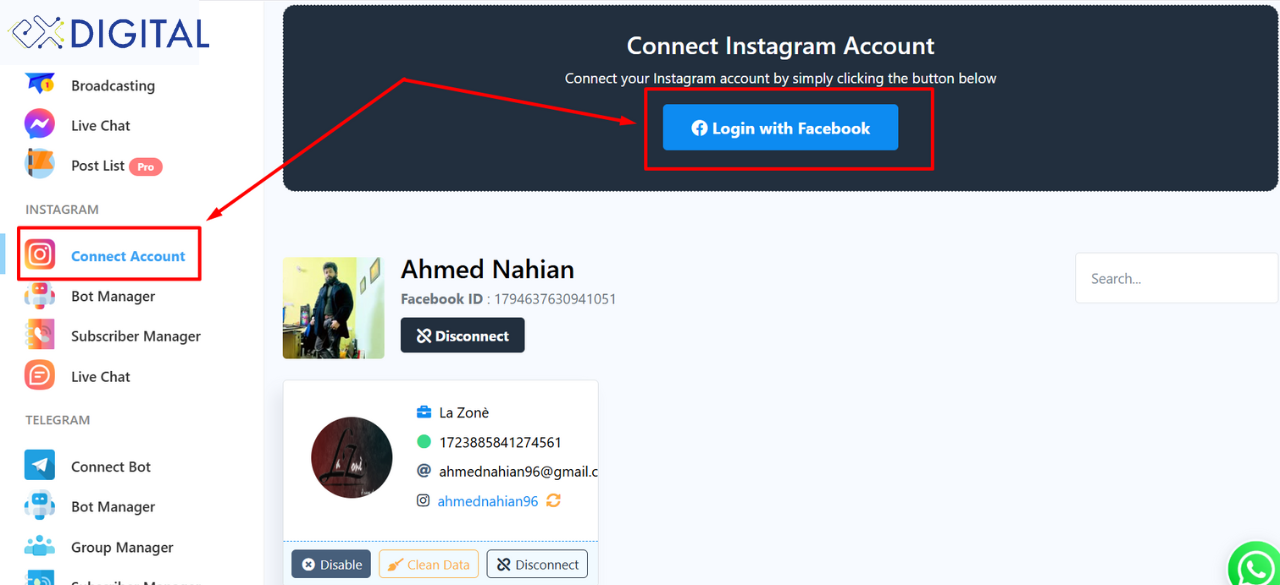The width and height of the screenshot is (1280, 585).
Task: Disconnect the Ahmed Nahian Facebook account
Action: 462,336
